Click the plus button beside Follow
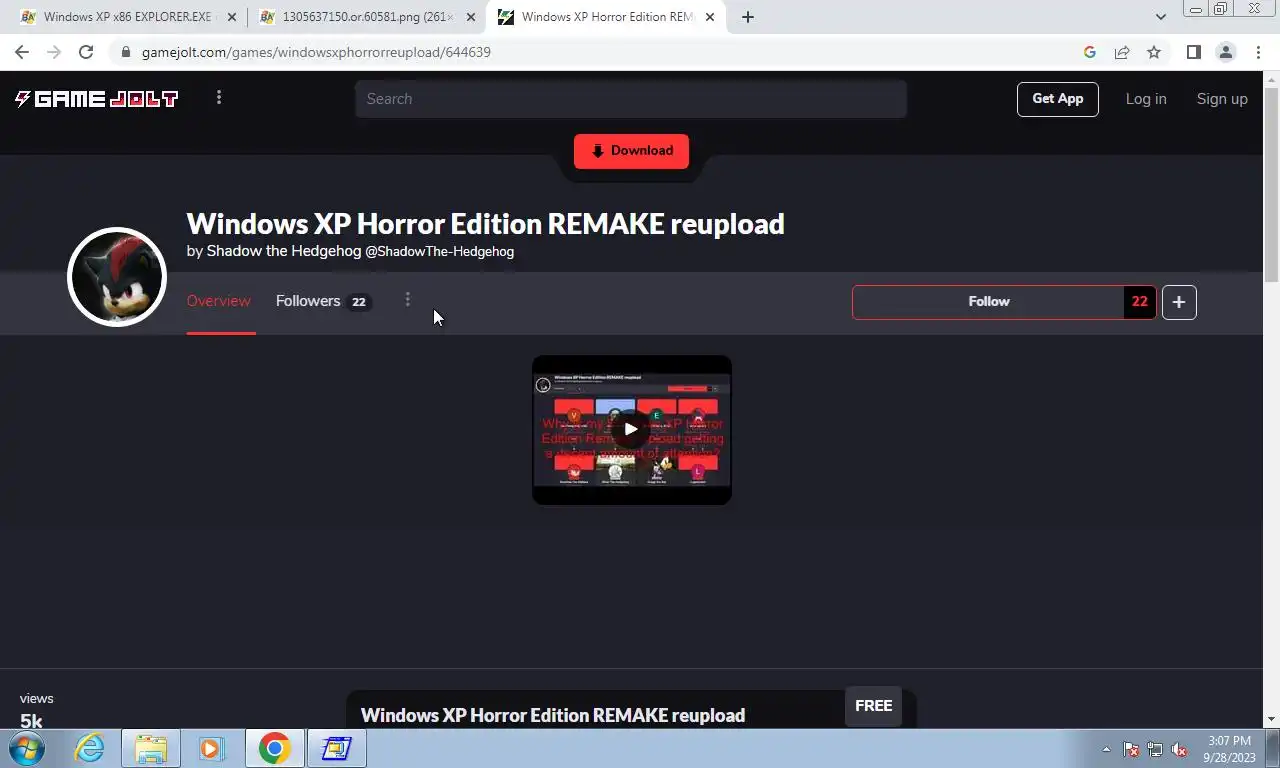The width and height of the screenshot is (1280, 768). [1179, 302]
